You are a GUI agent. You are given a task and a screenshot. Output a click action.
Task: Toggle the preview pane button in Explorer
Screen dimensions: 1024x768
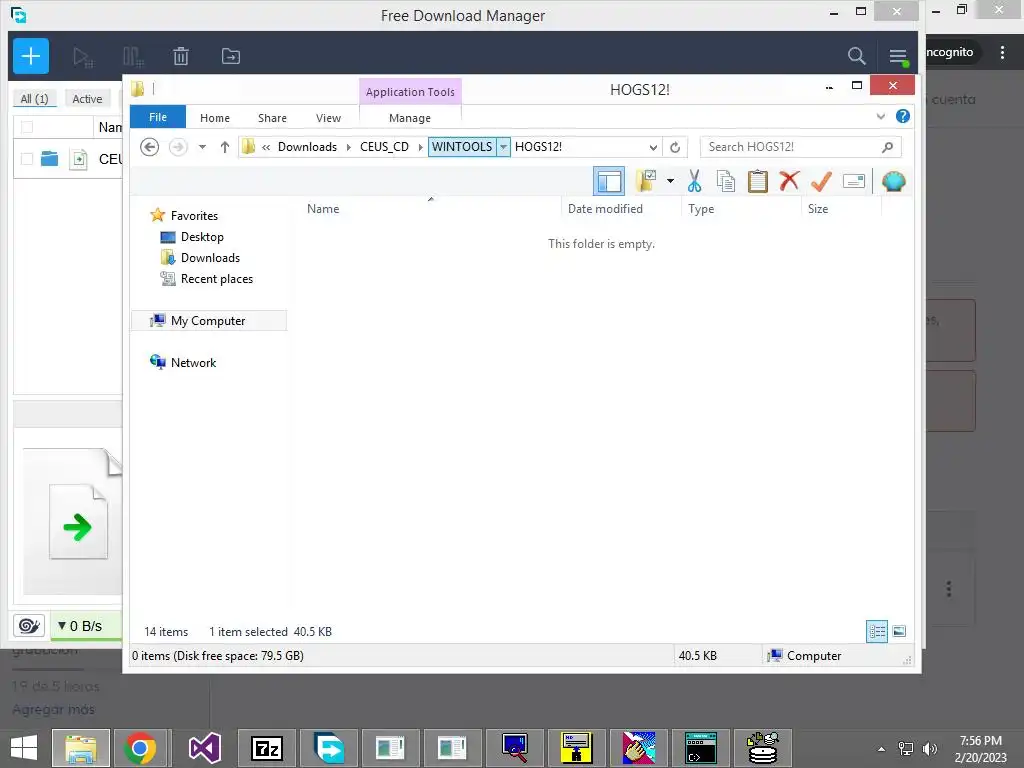(609, 182)
